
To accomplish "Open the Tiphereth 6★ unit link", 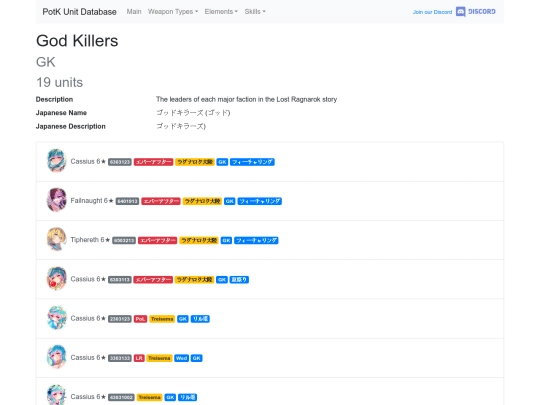I will (x=90, y=240).
